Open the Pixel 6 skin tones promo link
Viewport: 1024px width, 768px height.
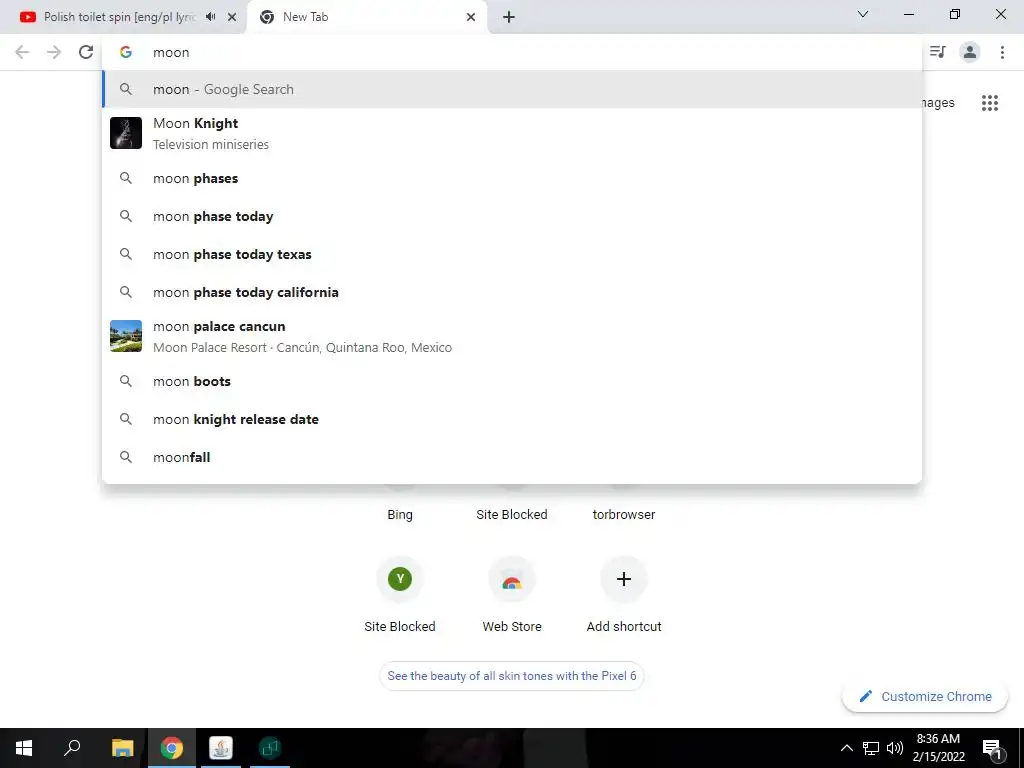(512, 676)
